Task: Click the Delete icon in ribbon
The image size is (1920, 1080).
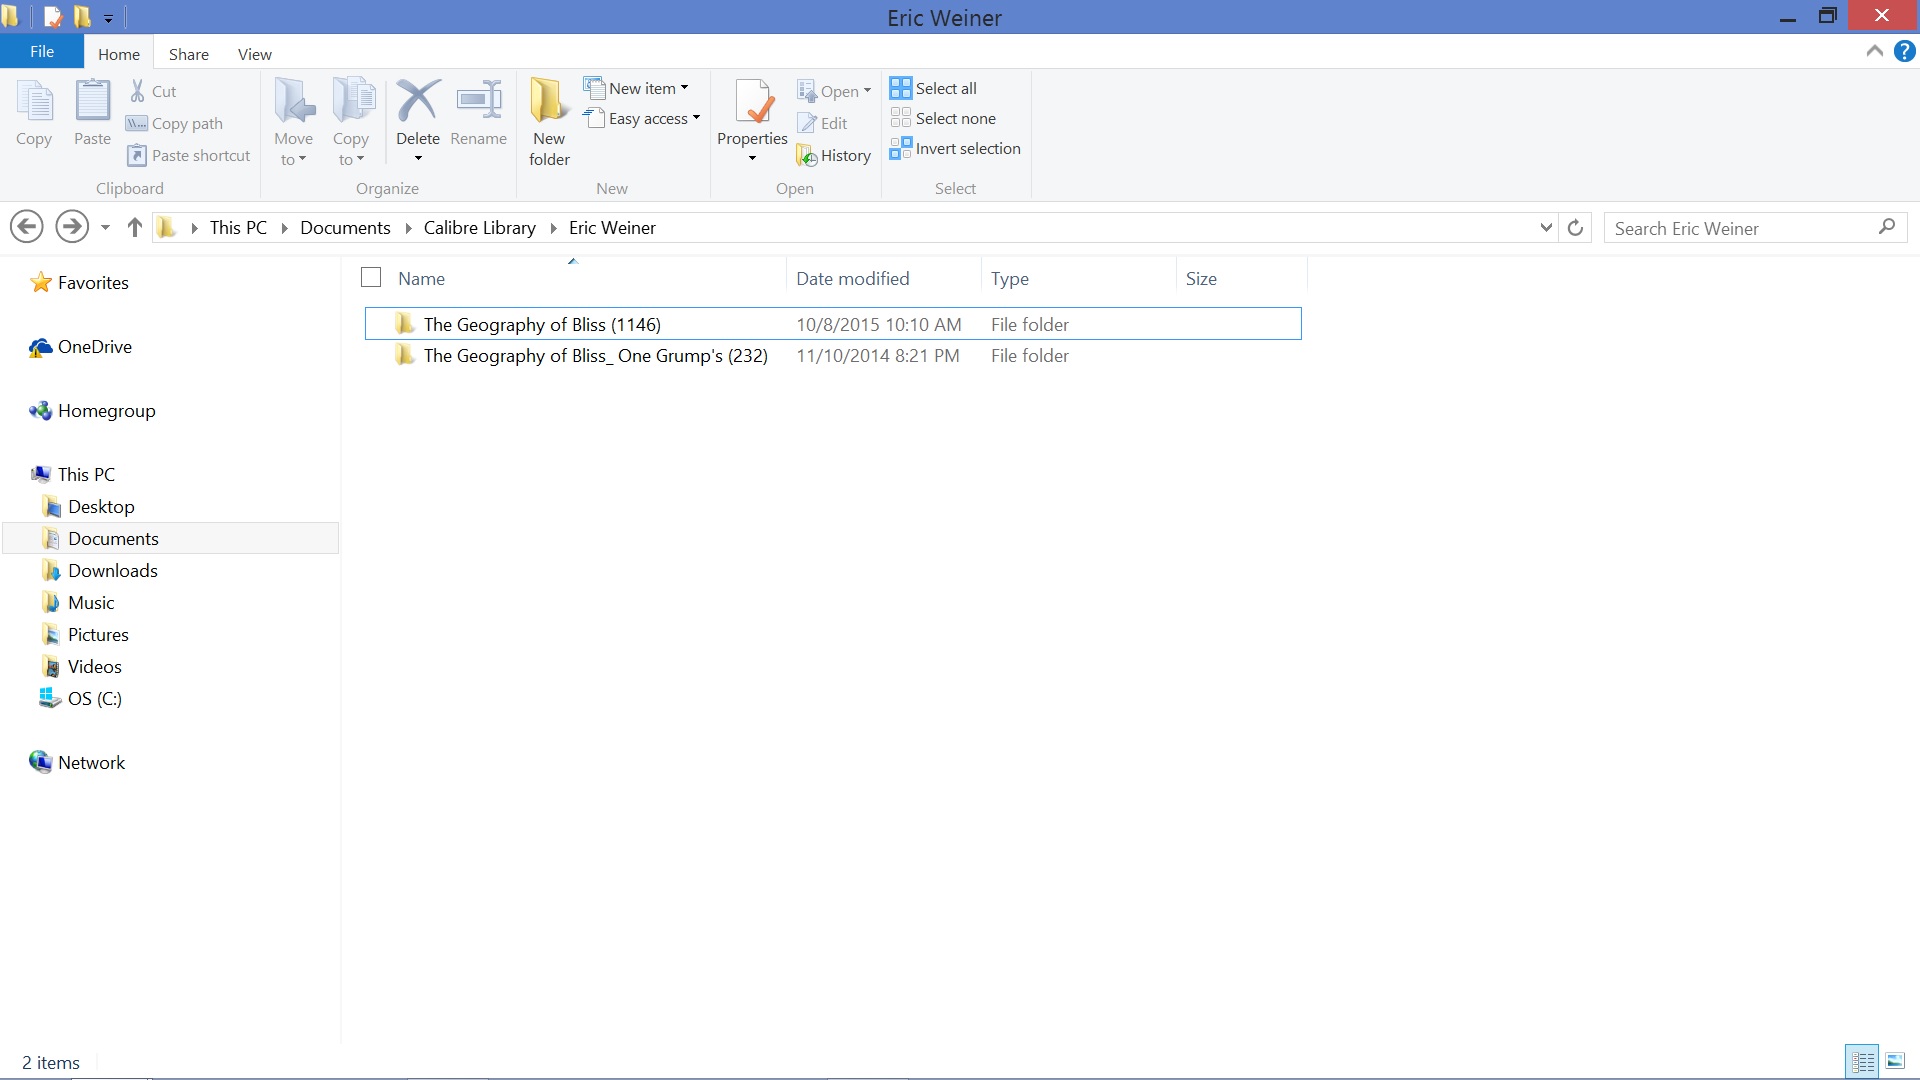Action: (417, 103)
